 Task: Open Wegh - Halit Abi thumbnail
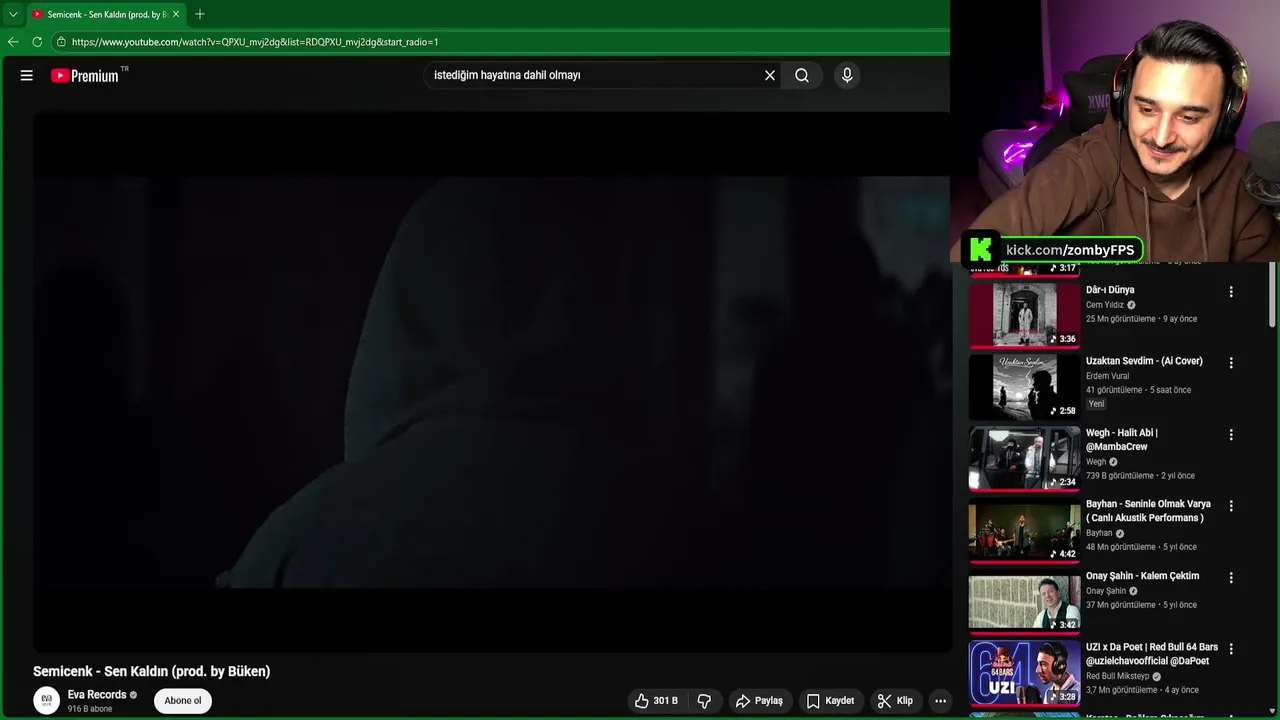pos(1024,458)
